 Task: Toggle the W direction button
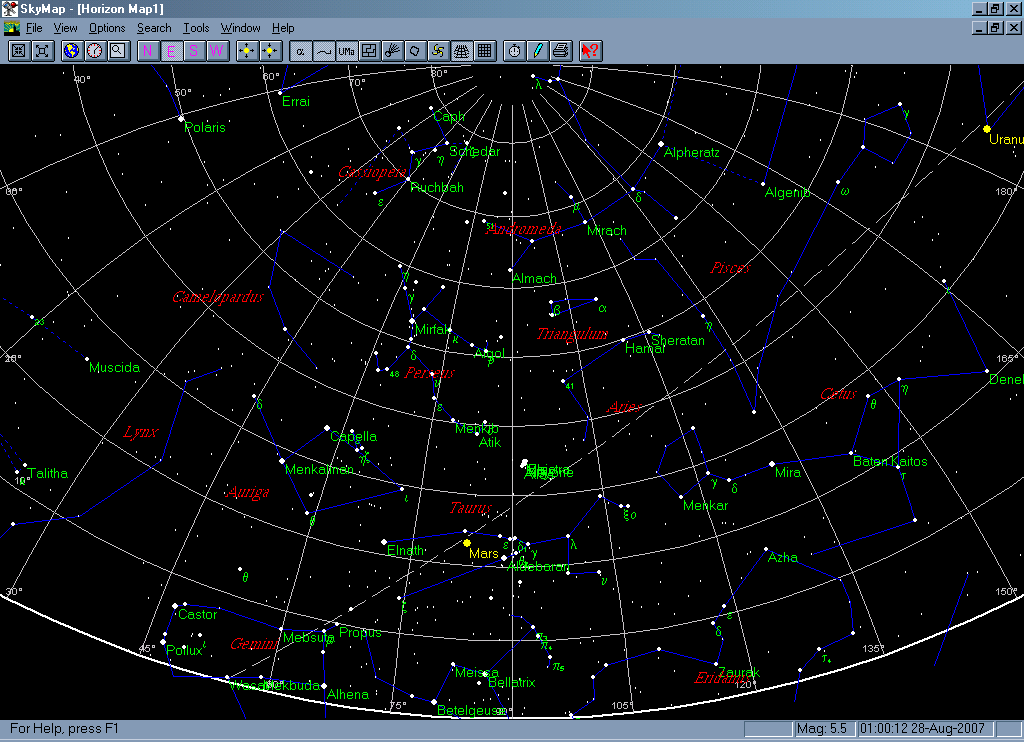tap(217, 51)
